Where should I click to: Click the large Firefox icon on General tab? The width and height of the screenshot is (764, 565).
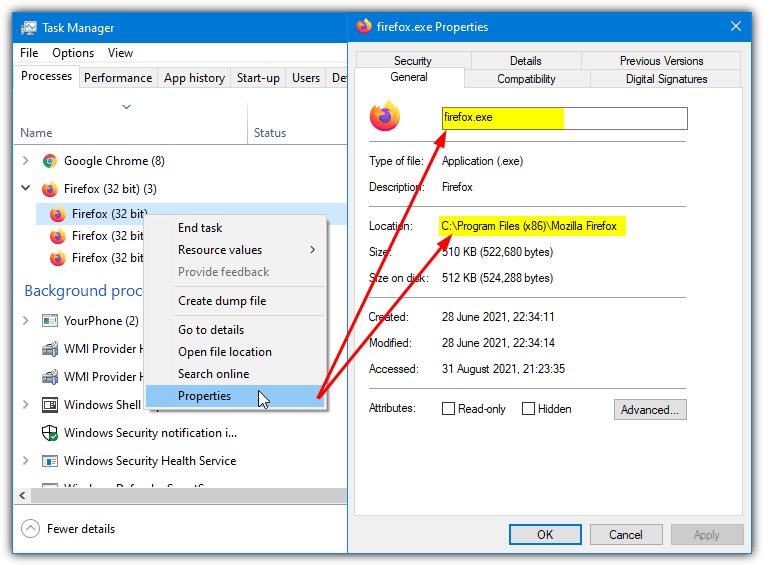coord(384,116)
